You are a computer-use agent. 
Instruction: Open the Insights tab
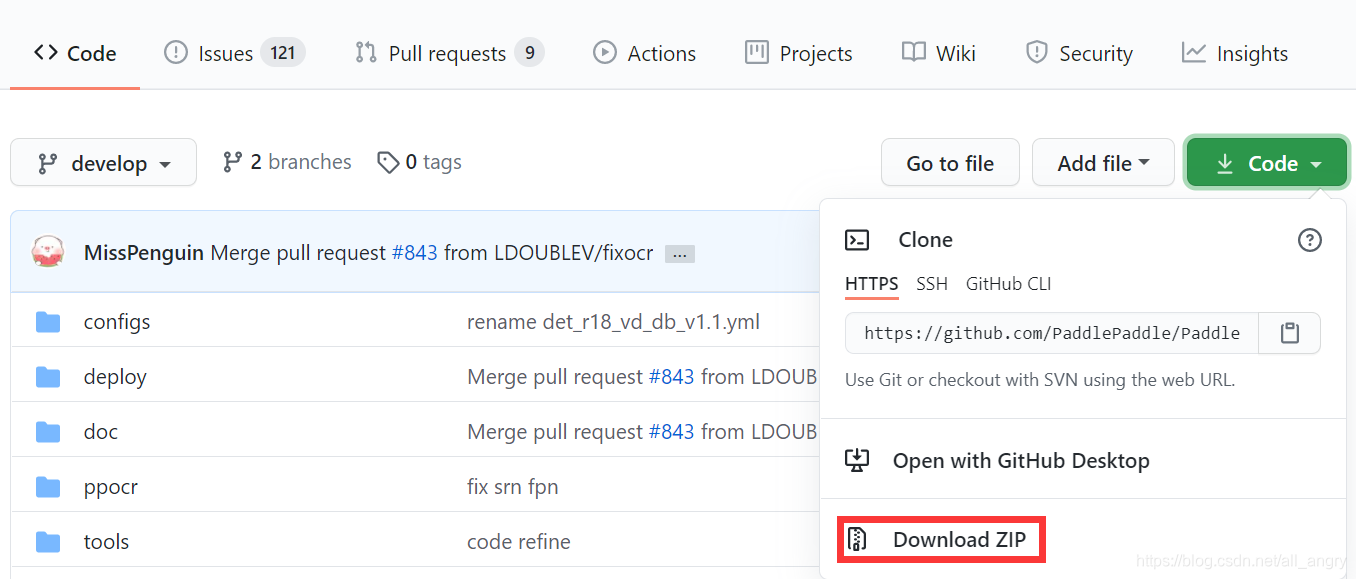point(1235,53)
